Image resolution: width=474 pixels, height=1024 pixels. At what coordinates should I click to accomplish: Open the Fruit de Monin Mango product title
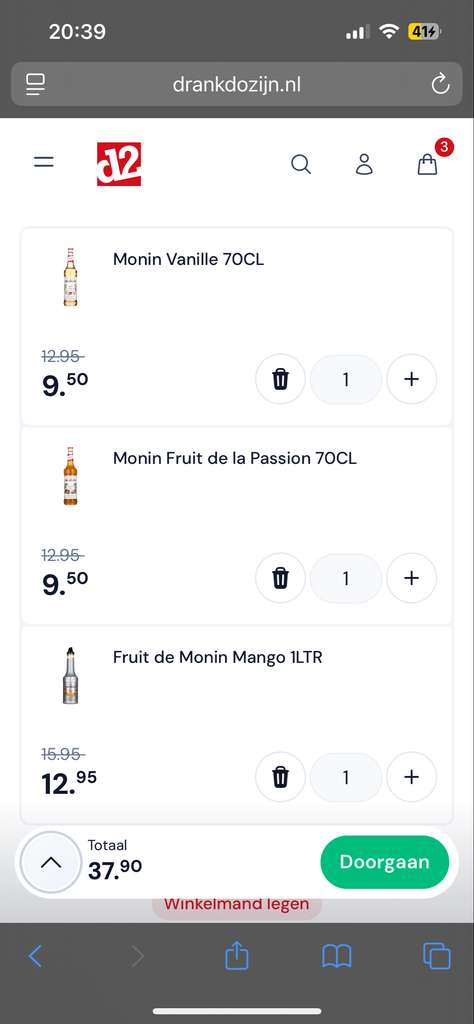coord(217,657)
